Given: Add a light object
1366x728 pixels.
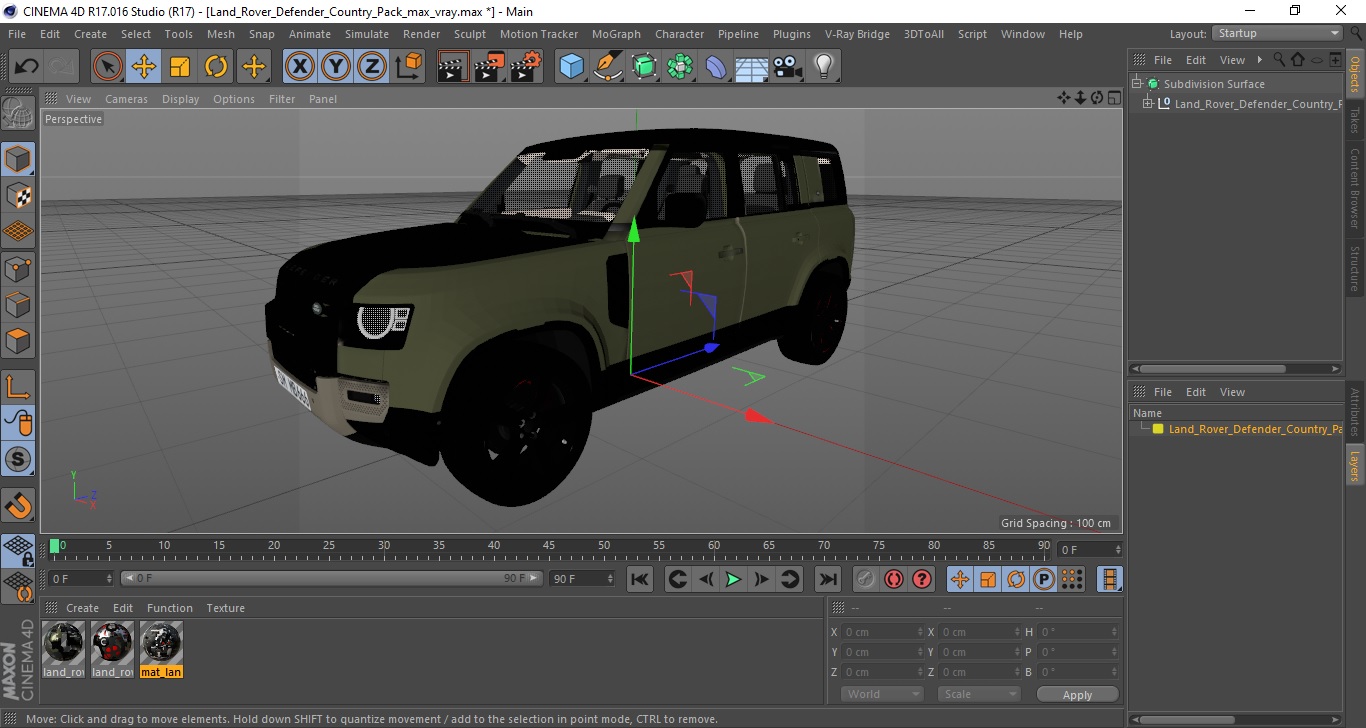Looking at the screenshot, I should [x=823, y=67].
